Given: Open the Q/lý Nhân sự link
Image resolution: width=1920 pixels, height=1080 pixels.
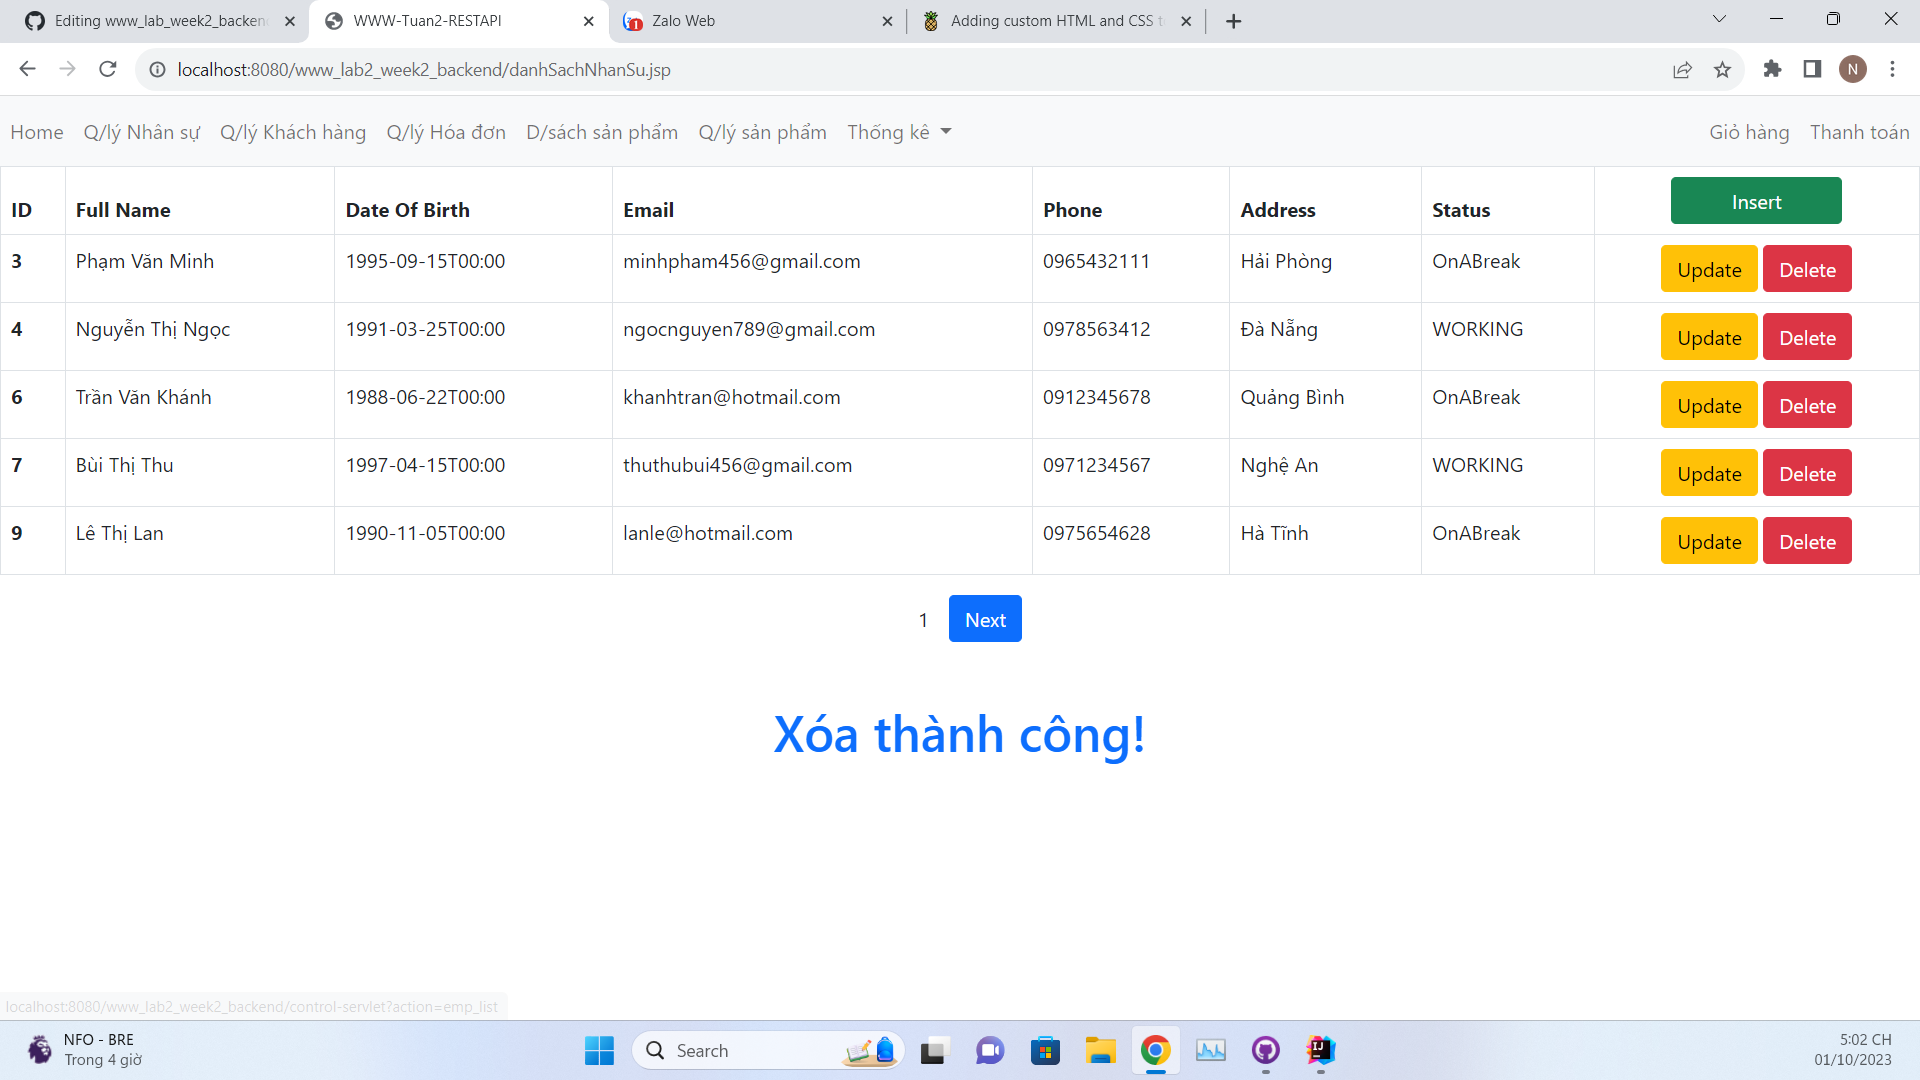Looking at the screenshot, I should point(141,132).
